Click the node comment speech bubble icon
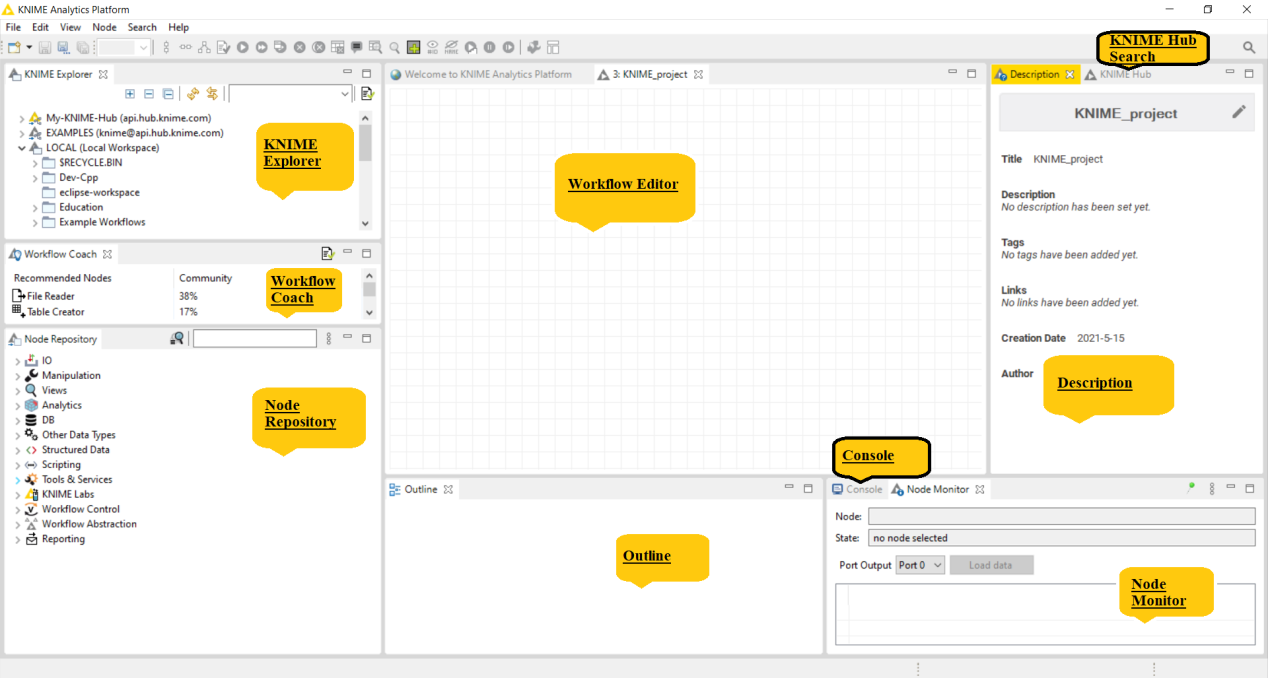Image resolution: width=1268 pixels, height=678 pixels. (357, 47)
